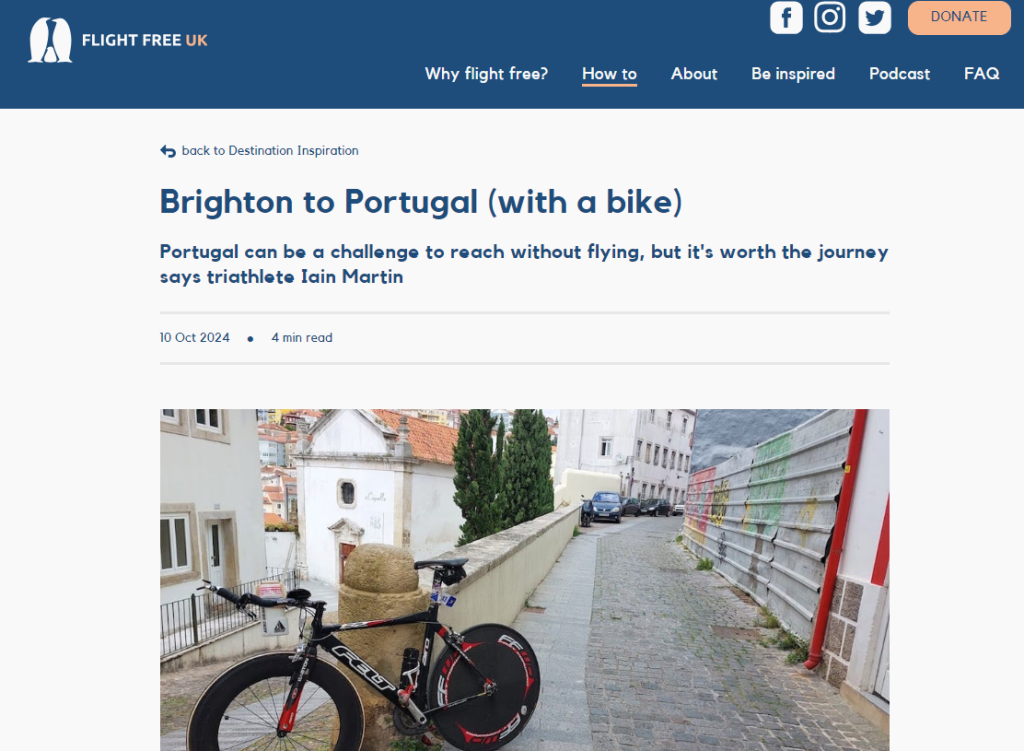
Task: Open the Twitter social icon
Action: [x=874, y=17]
